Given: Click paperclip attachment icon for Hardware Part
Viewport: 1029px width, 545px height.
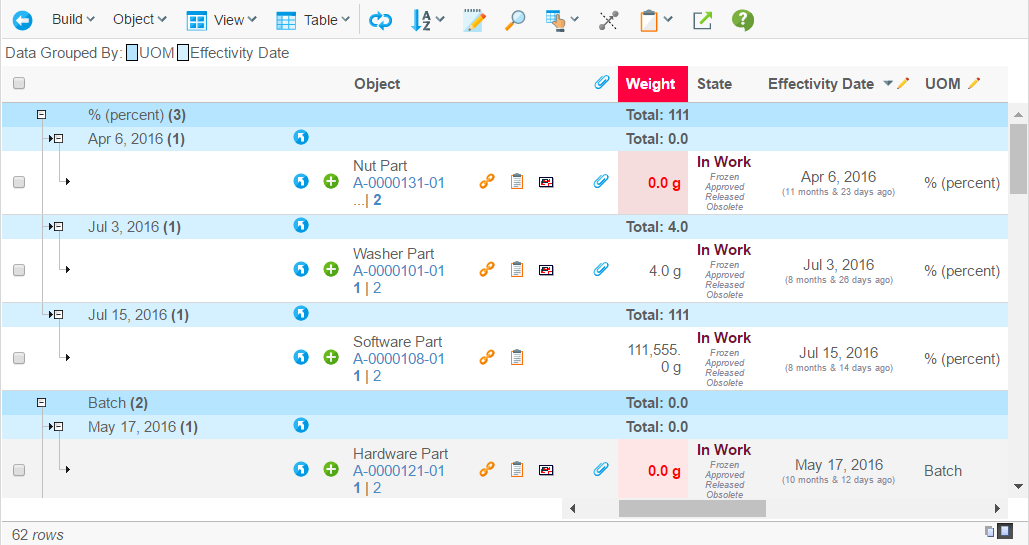Looking at the screenshot, I should tap(601, 469).
